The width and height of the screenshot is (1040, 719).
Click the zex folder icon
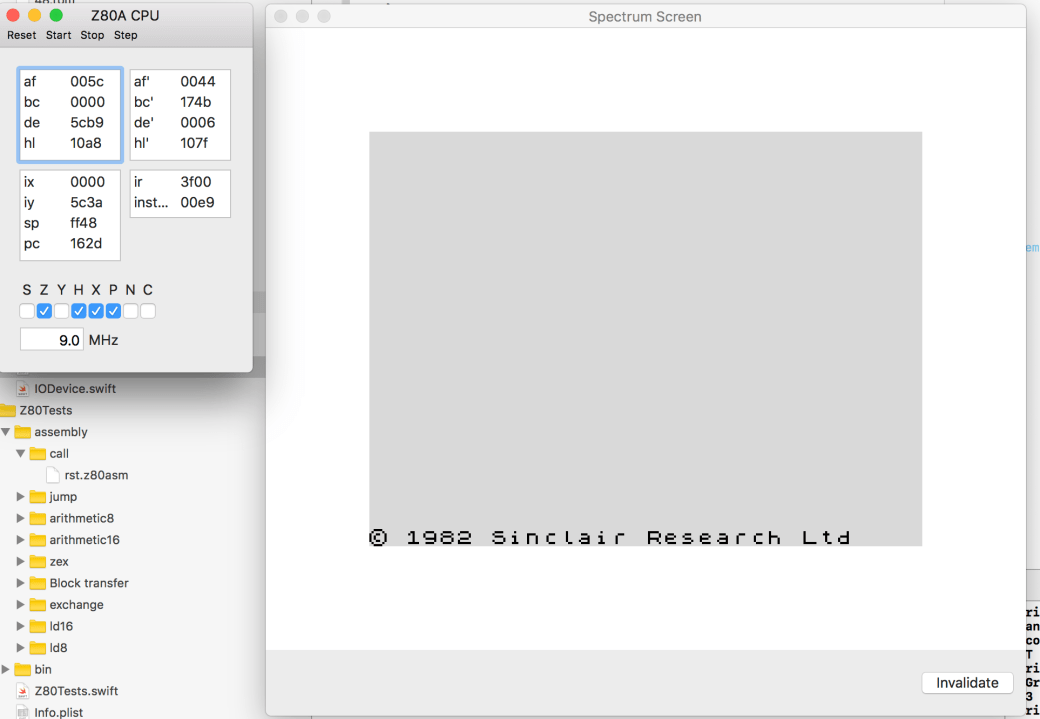38,561
